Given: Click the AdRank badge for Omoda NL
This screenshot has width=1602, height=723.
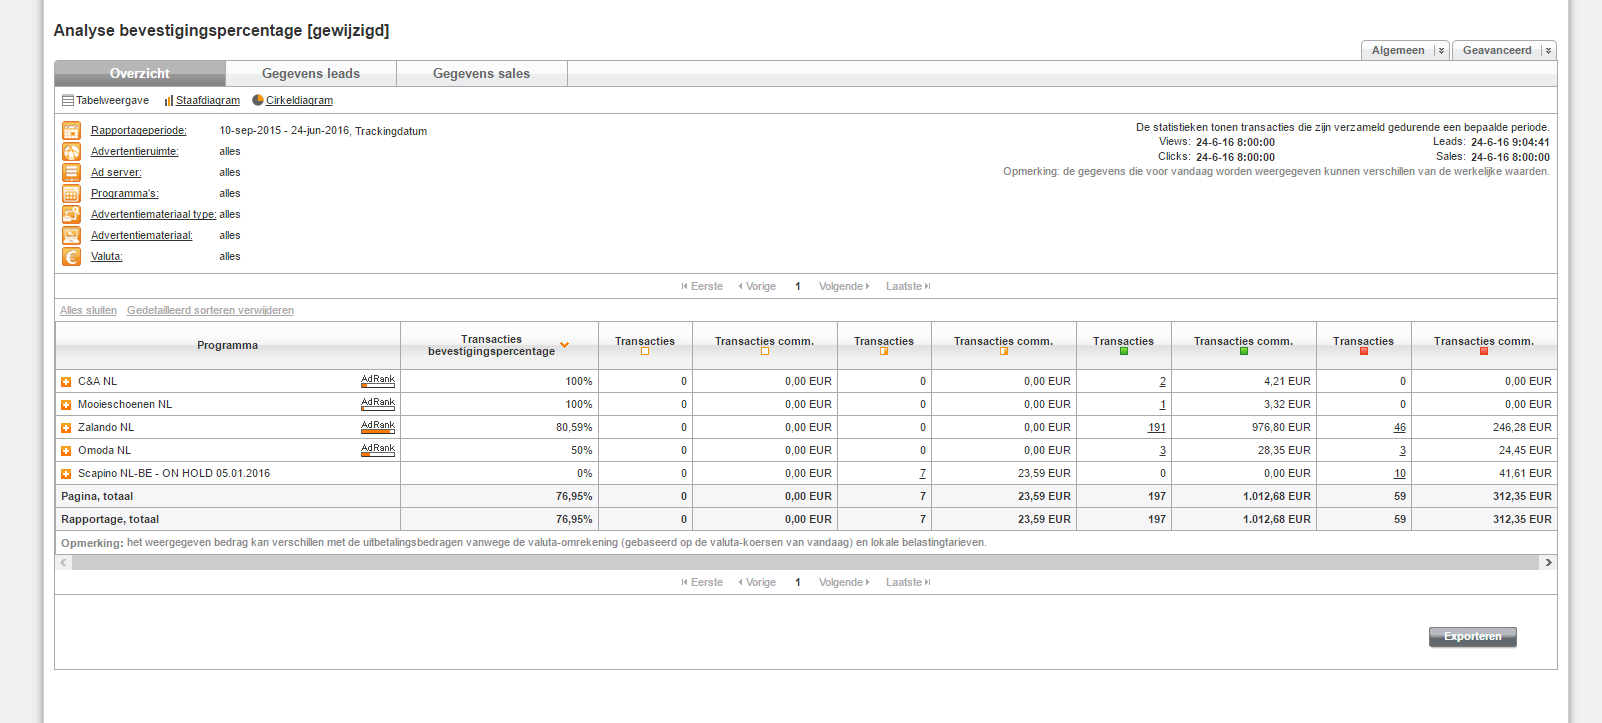Looking at the screenshot, I should pos(378,450).
